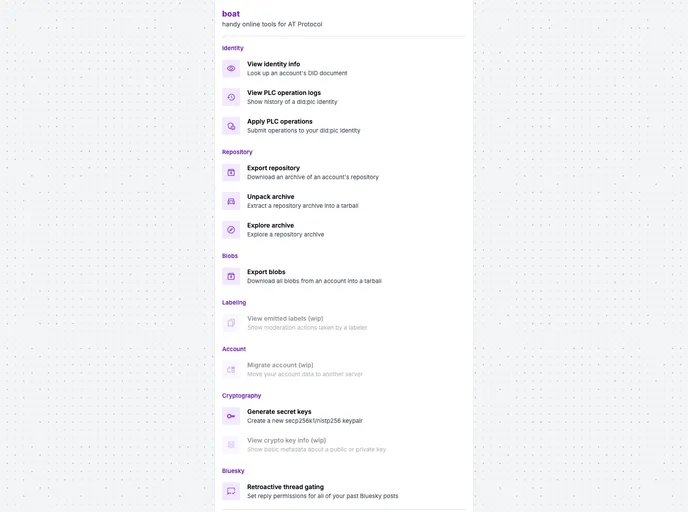The height and width of the screenshot is (512, 688).
Task: Click the Unpack archive icon
Action: [x=231, y=201]
